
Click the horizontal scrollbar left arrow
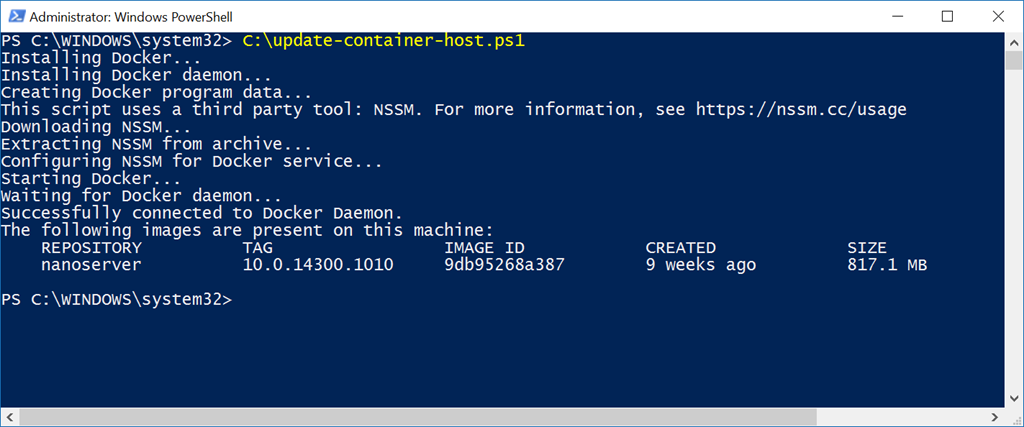[x=8, y=417]
